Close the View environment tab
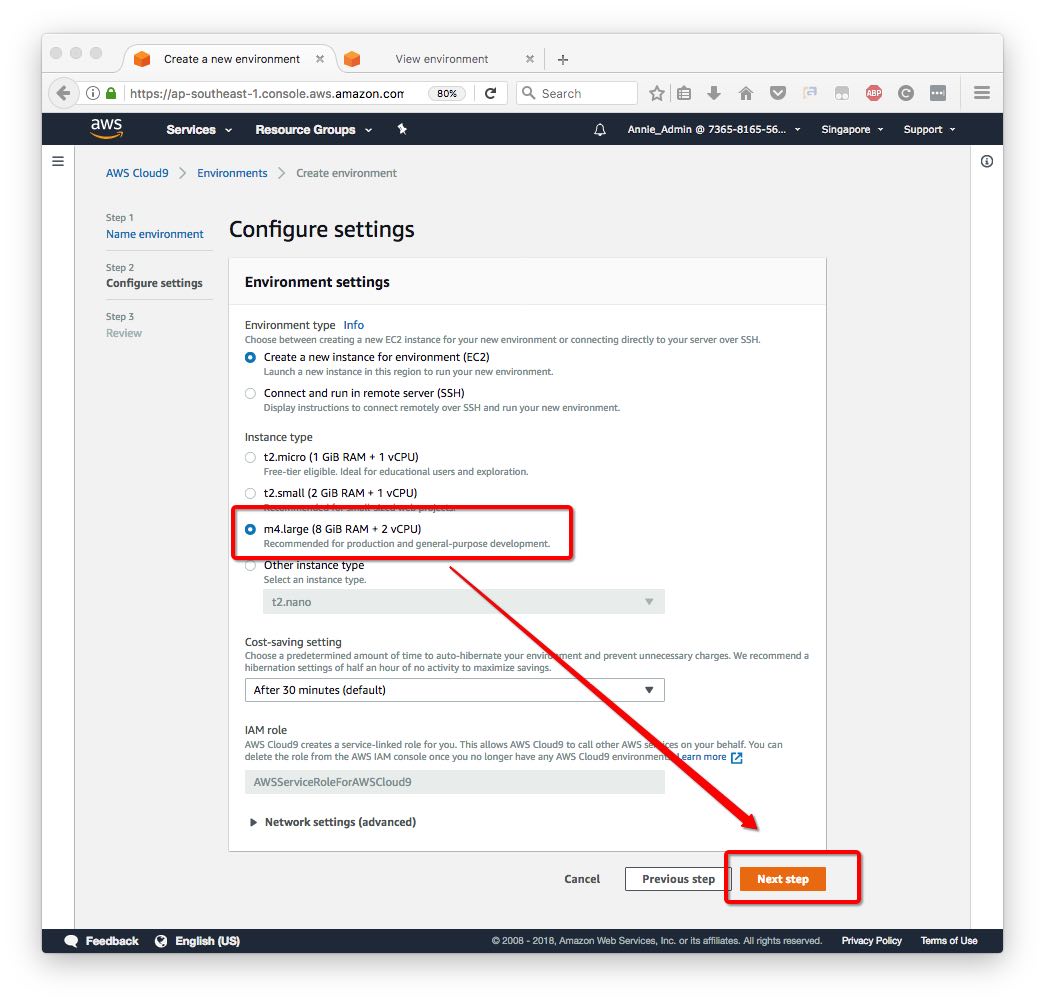Viewport: 1045px width, 1003px height. pos(530,59)
